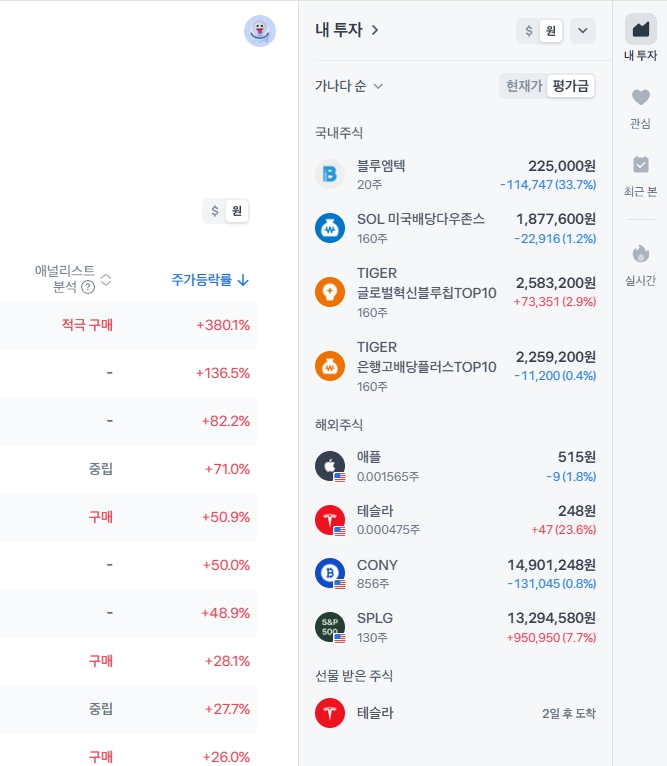
Task: Click the +48.9% price change value
Action: 226,613
